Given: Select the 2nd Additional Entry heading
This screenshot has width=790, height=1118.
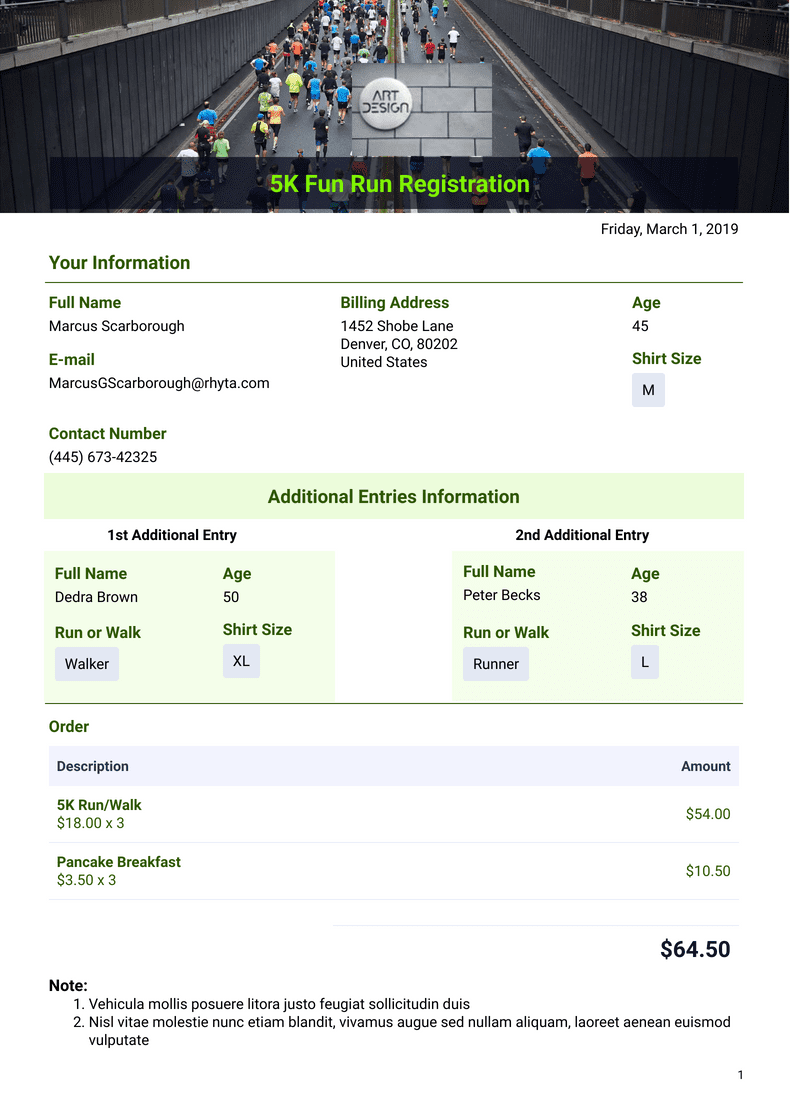Looking at the screenshot, I should point(582,535).
